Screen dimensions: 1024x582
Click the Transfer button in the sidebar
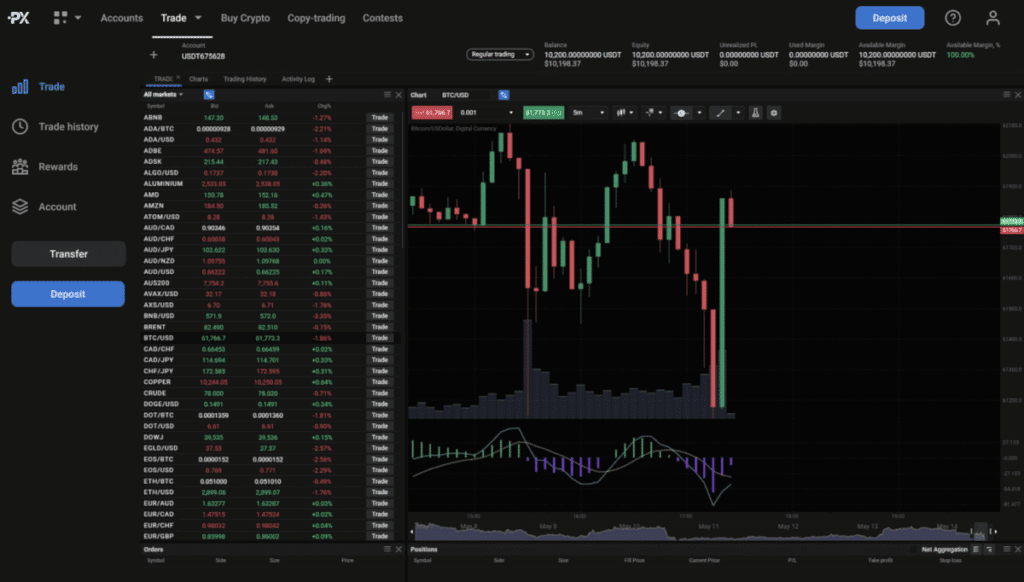coord(68,254)
